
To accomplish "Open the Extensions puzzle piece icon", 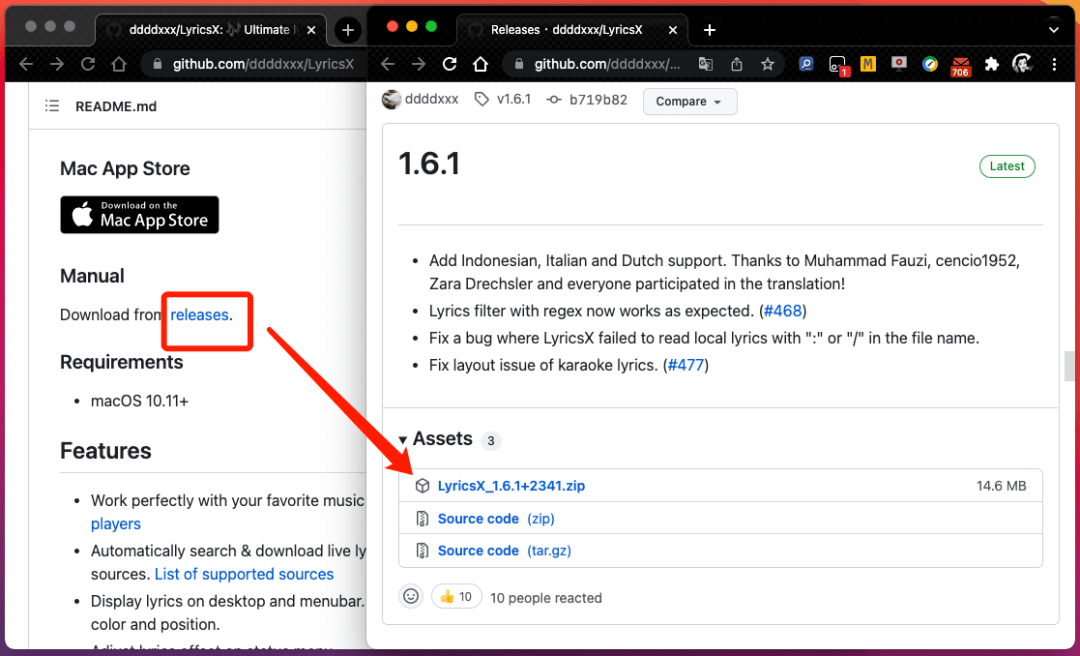I will (x=991, y=65).
